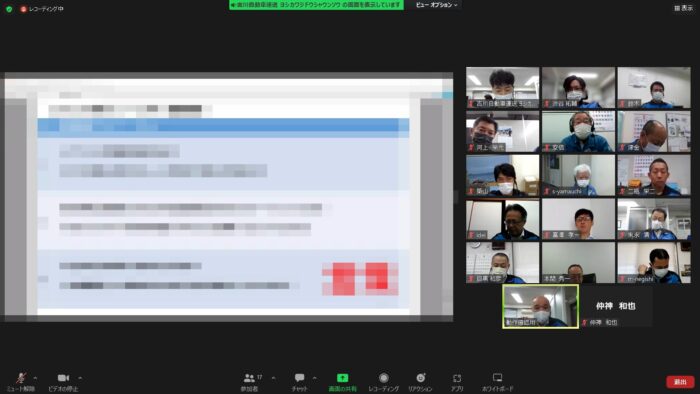700x394 pixels.
Task: Open the whiteboard tool
Action: [x=497, y=382]
